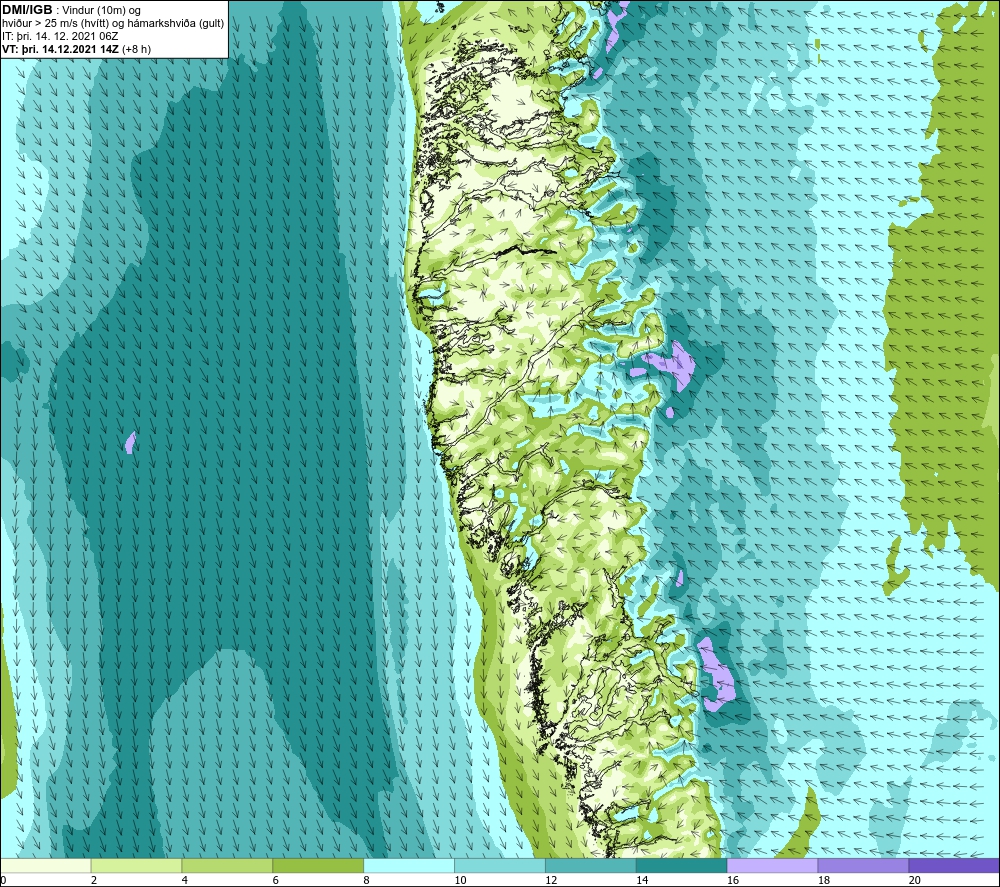Click the 0–2 m/s pale legend swatch

pyautogui.click(x=46, y=865)
